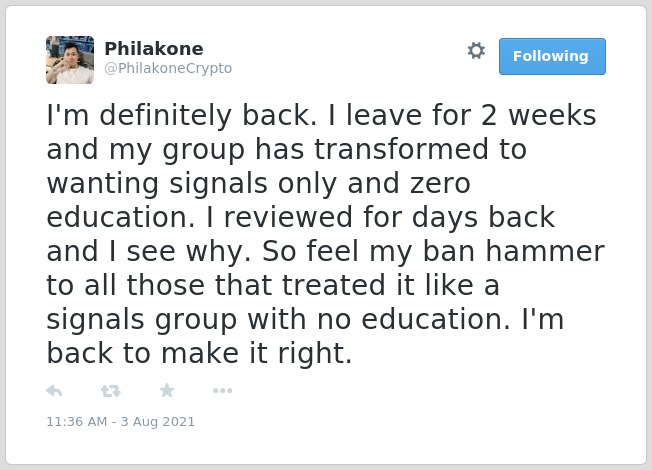View Philakone's avatar photo
Image resolution: width=652 pixels, height=470 pixels.
pos(70,60)
